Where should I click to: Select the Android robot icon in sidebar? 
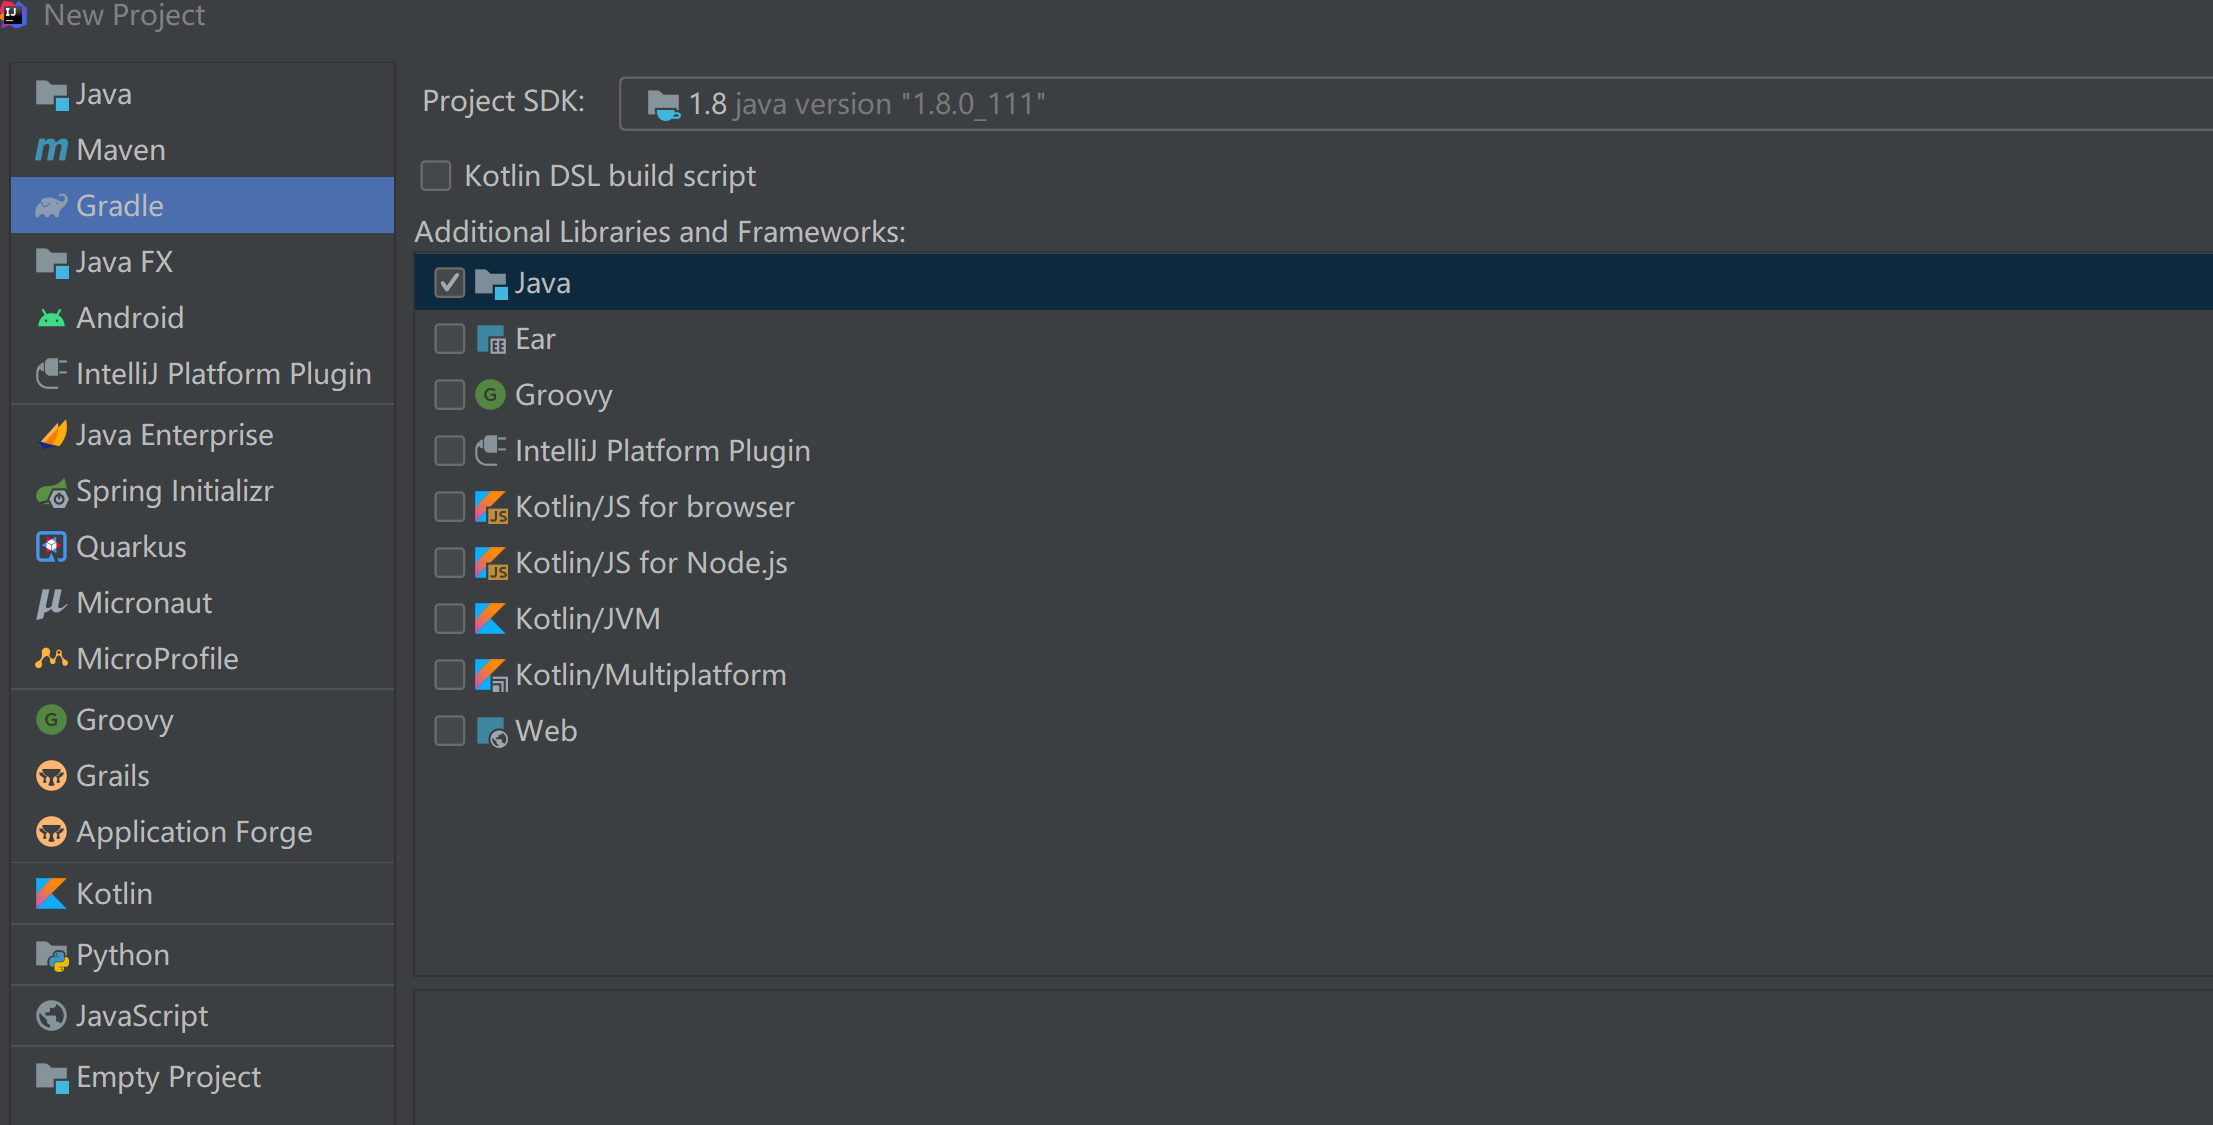pos(51,318)
